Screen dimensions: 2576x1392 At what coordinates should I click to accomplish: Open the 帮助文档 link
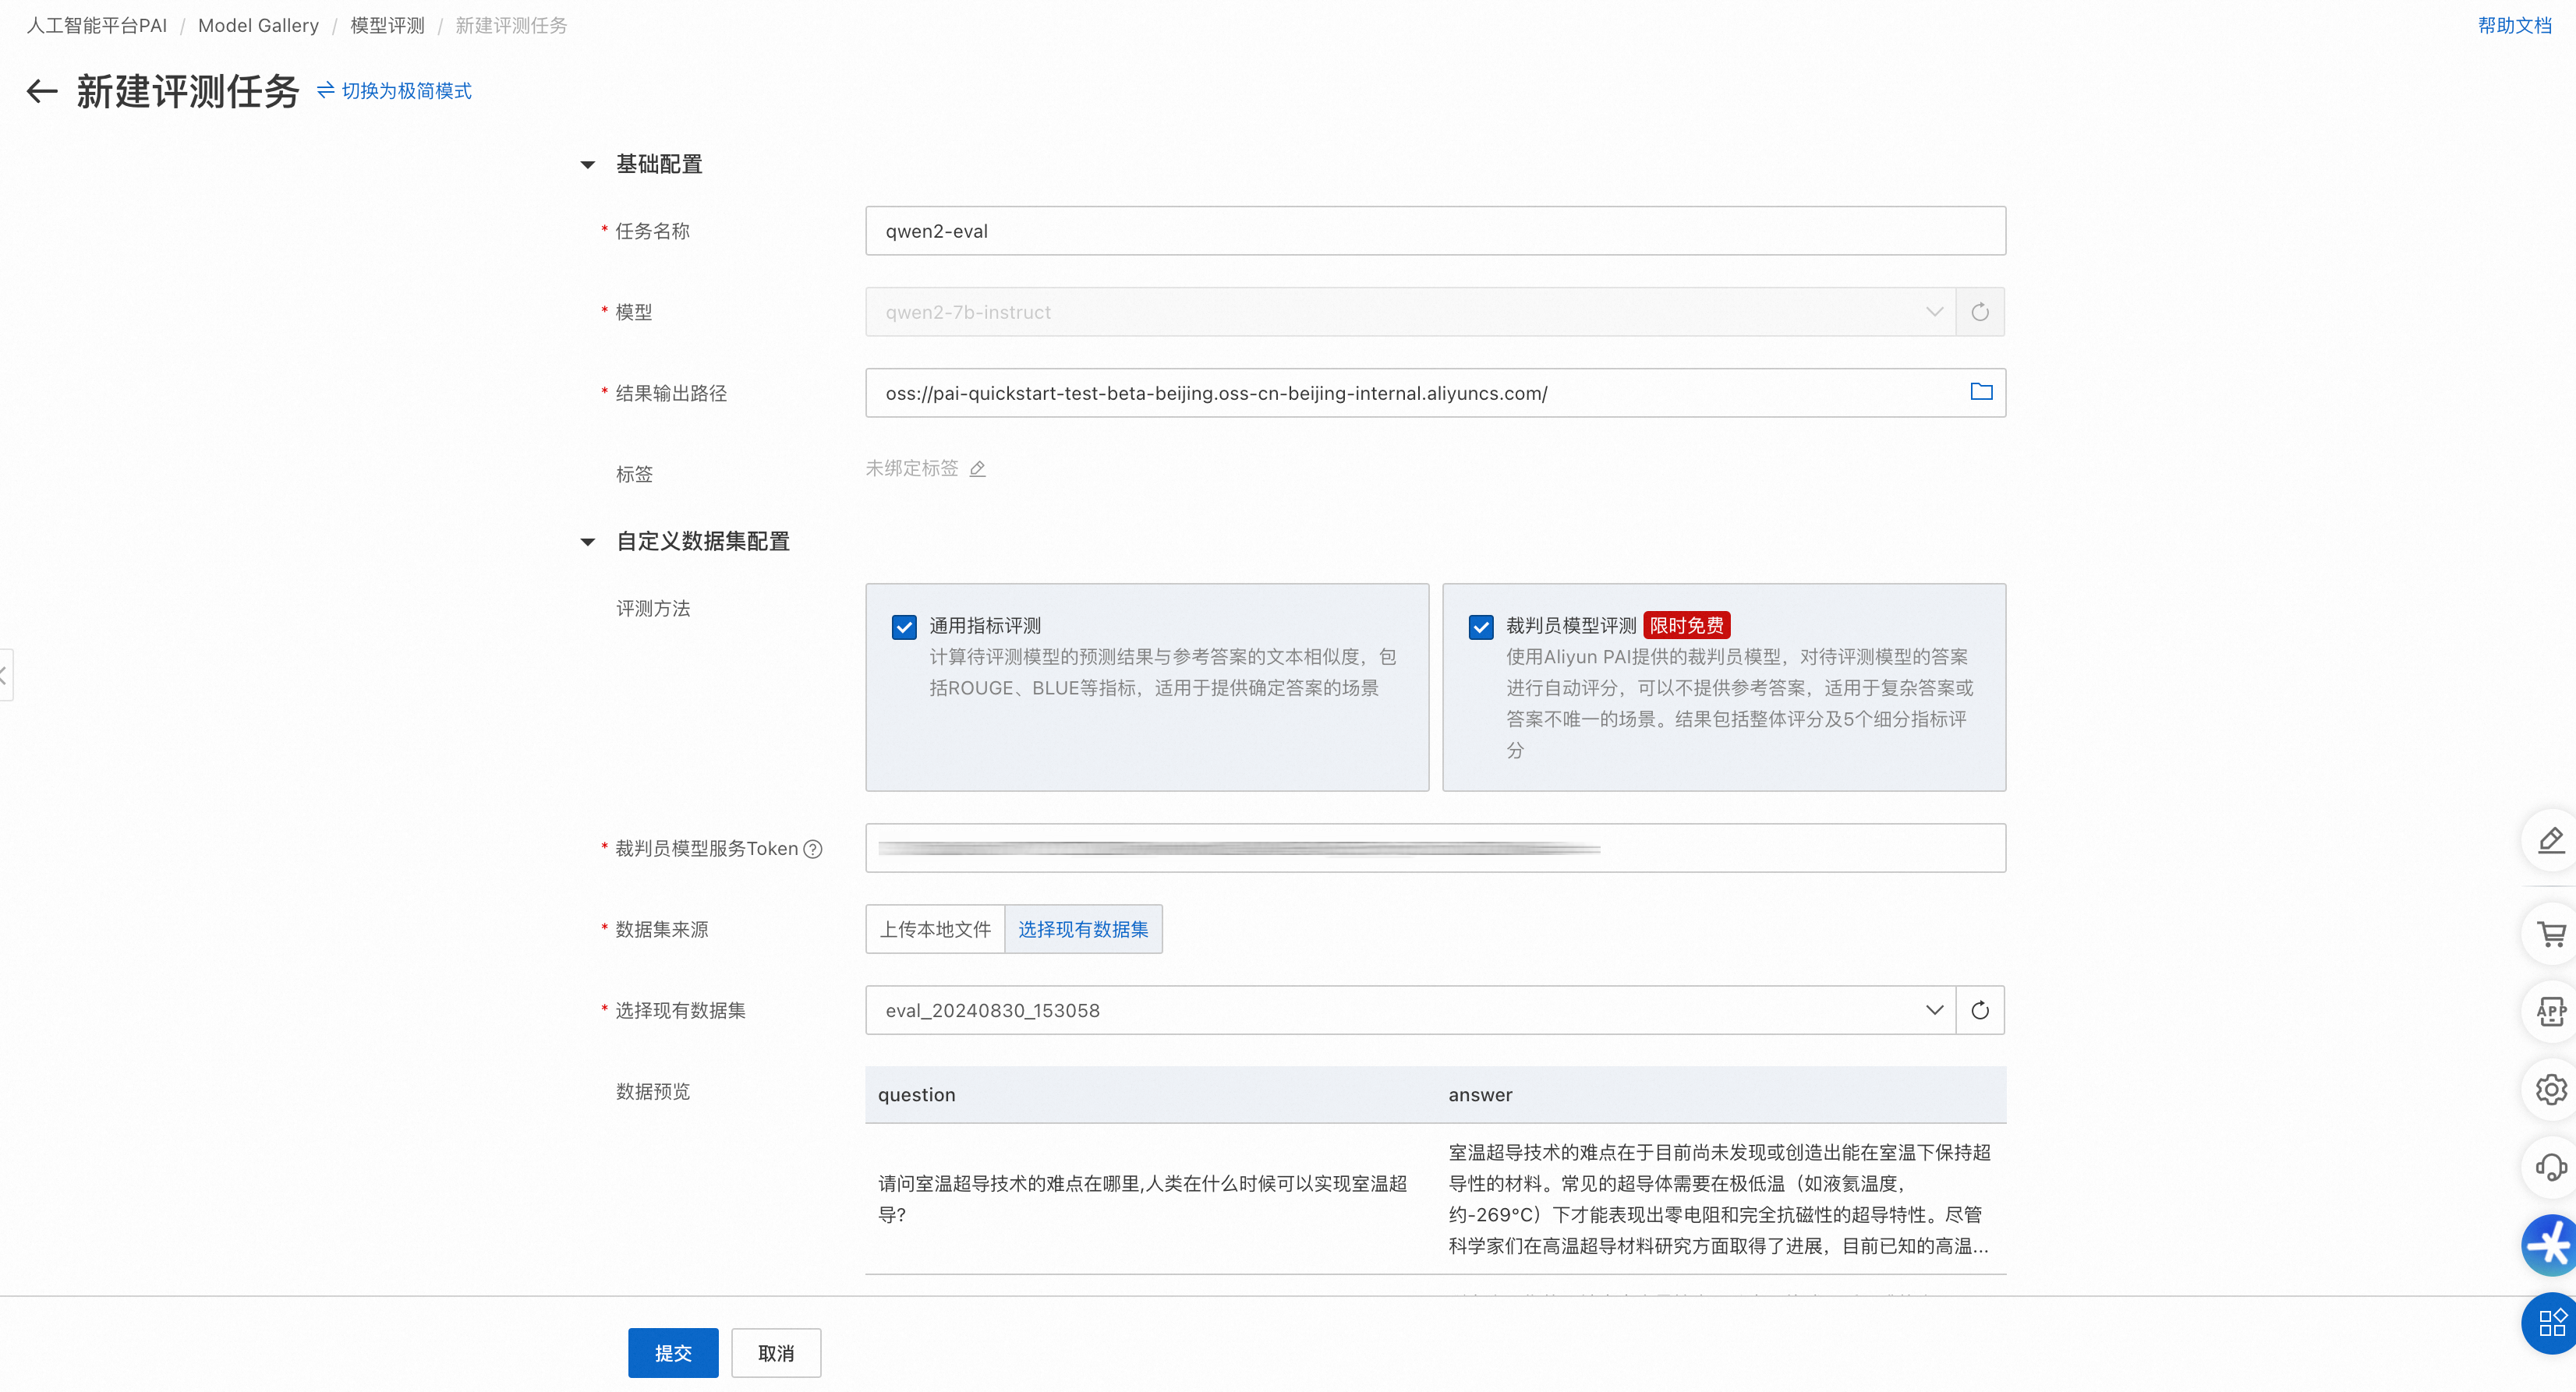pyautogui.click(x=2514, y=25)
